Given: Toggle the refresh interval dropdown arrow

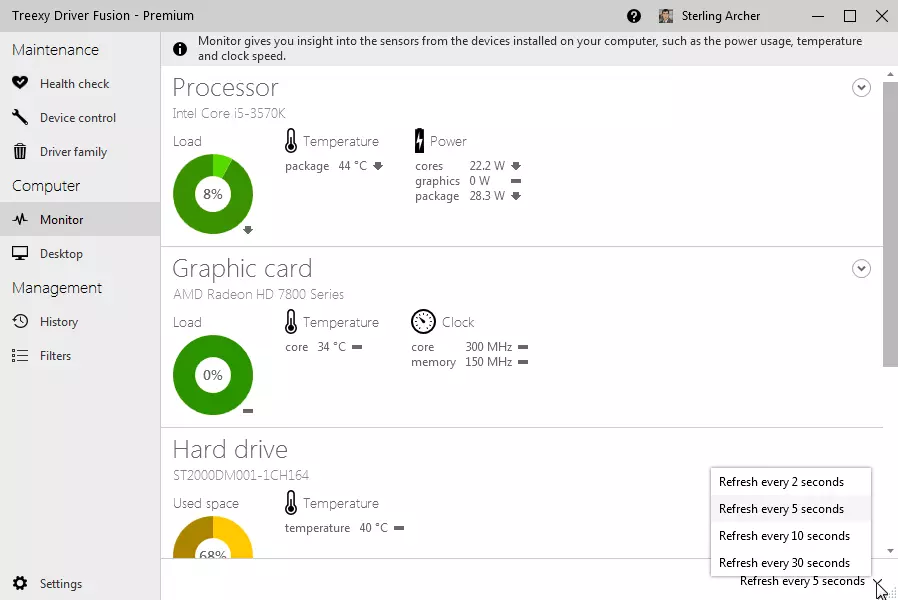Looking at the screenshot, I should click(877, 582).
